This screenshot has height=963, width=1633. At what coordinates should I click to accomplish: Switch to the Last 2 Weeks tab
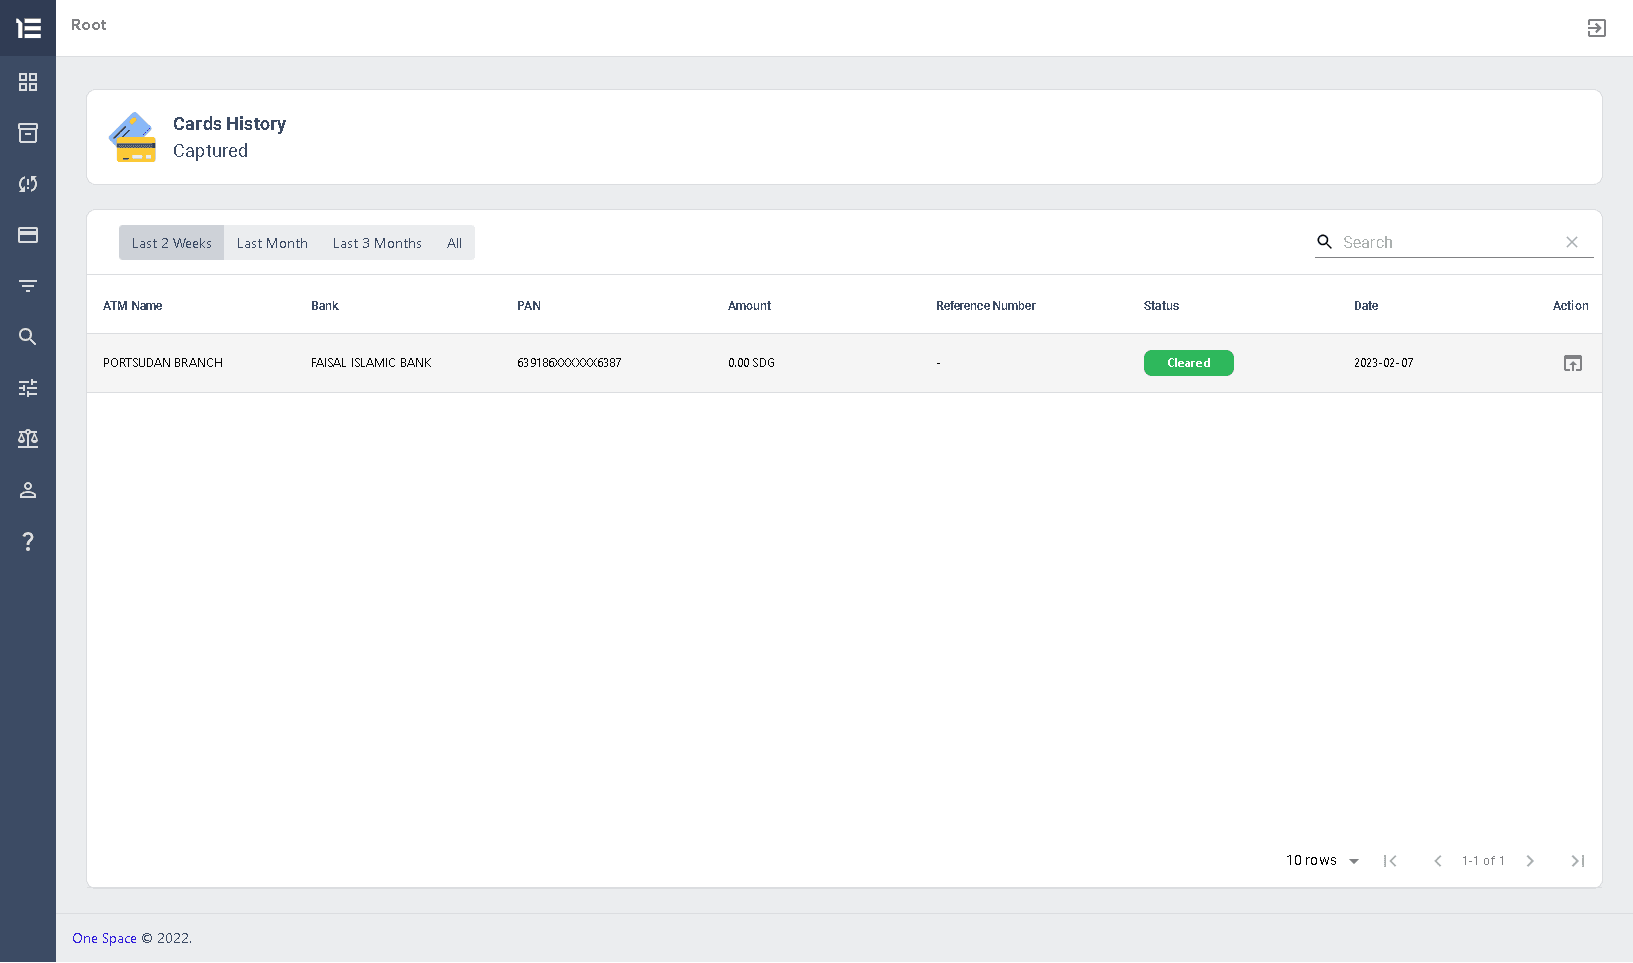click(171, 242)
